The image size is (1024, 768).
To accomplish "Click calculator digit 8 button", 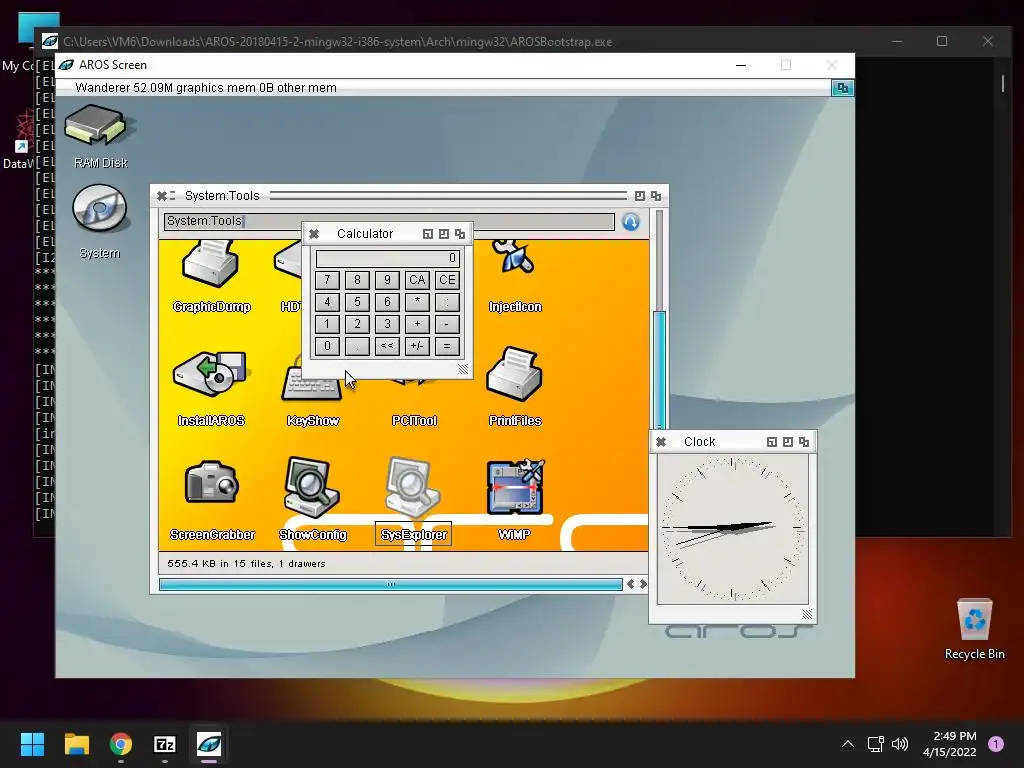I will point(357,280).
